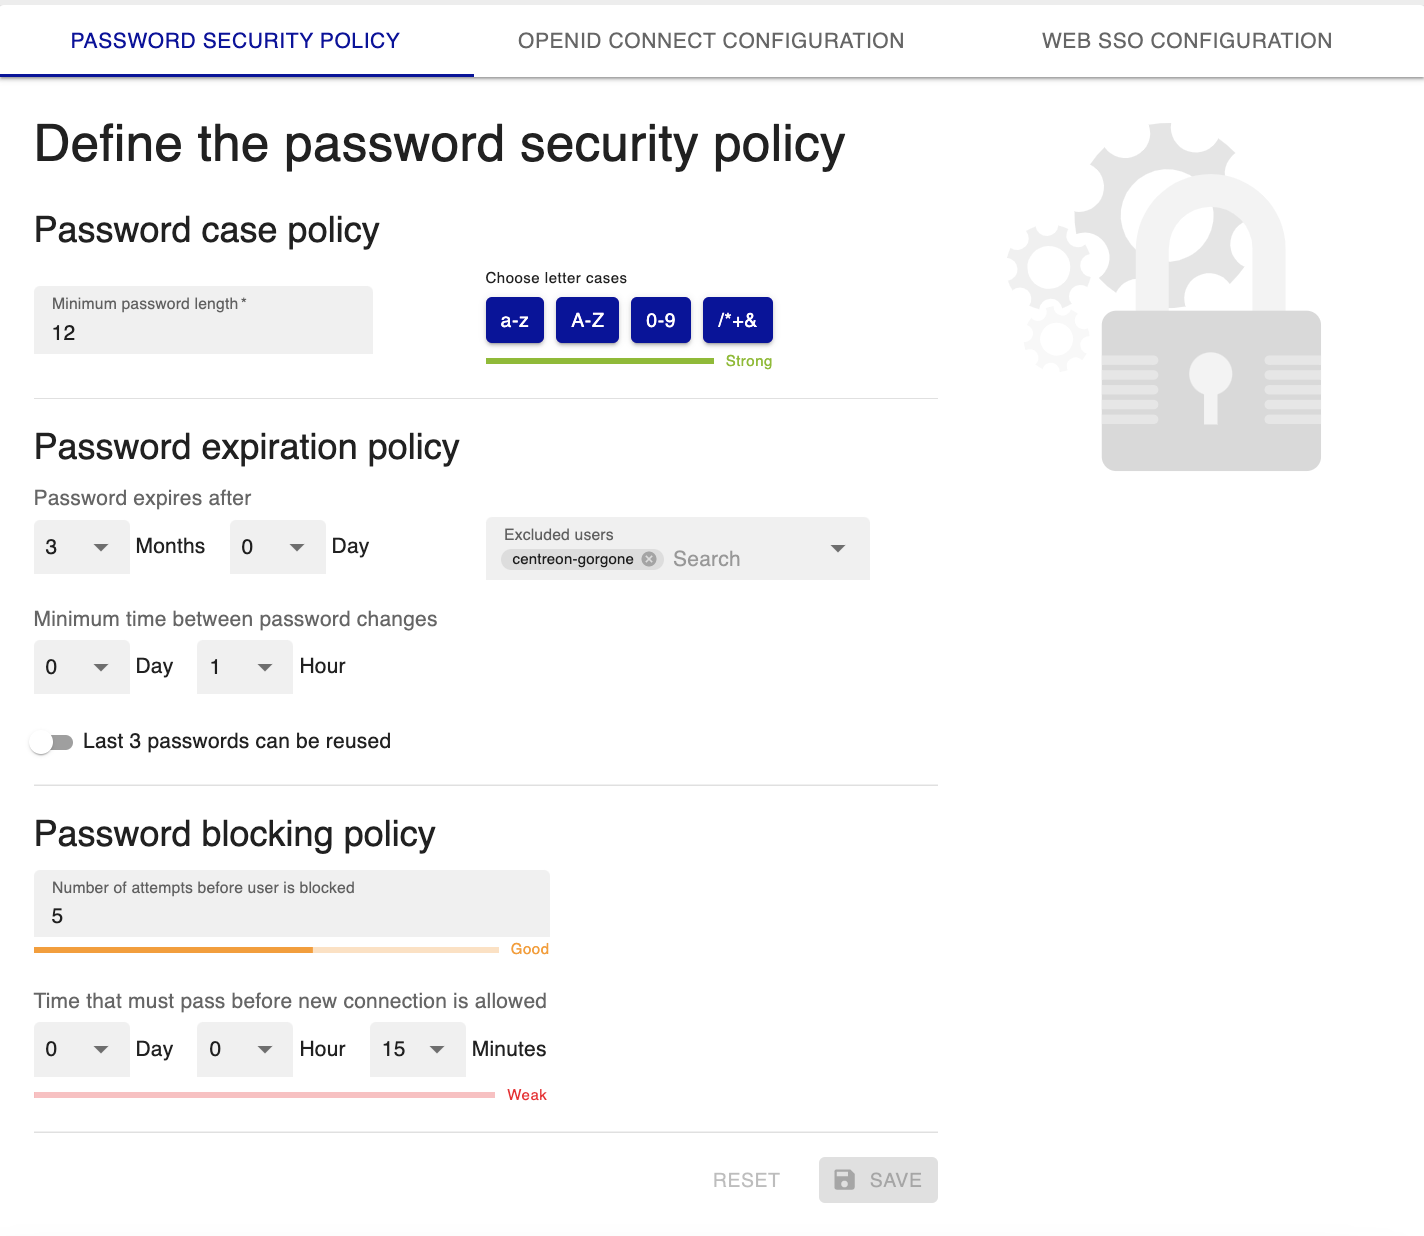Open the blocking Minutes dropdown

417,1049
